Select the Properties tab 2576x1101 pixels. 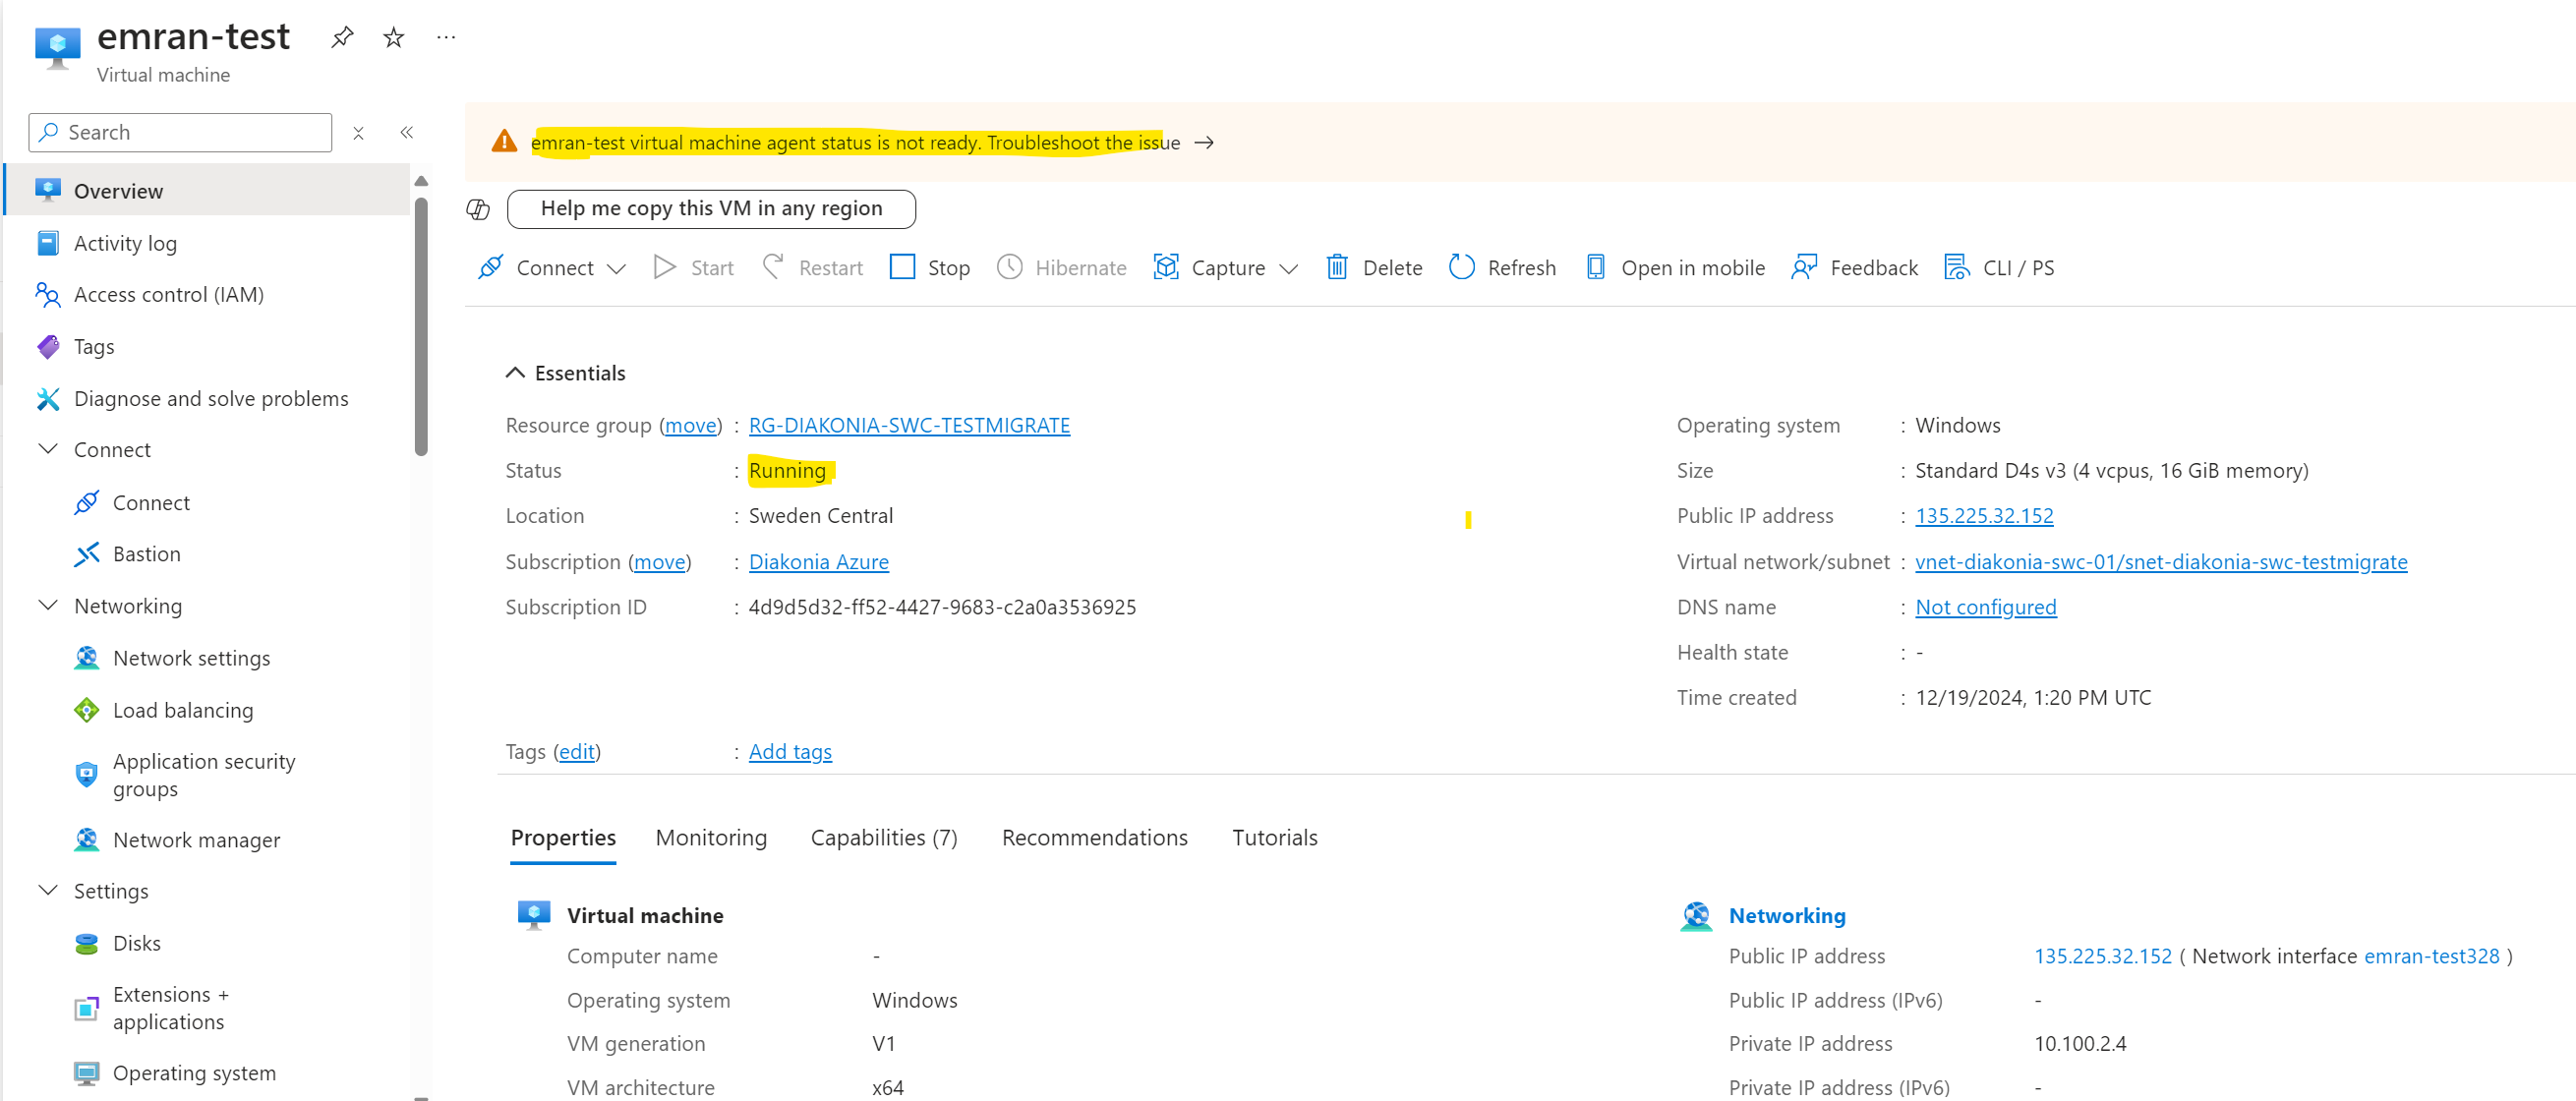563,838
